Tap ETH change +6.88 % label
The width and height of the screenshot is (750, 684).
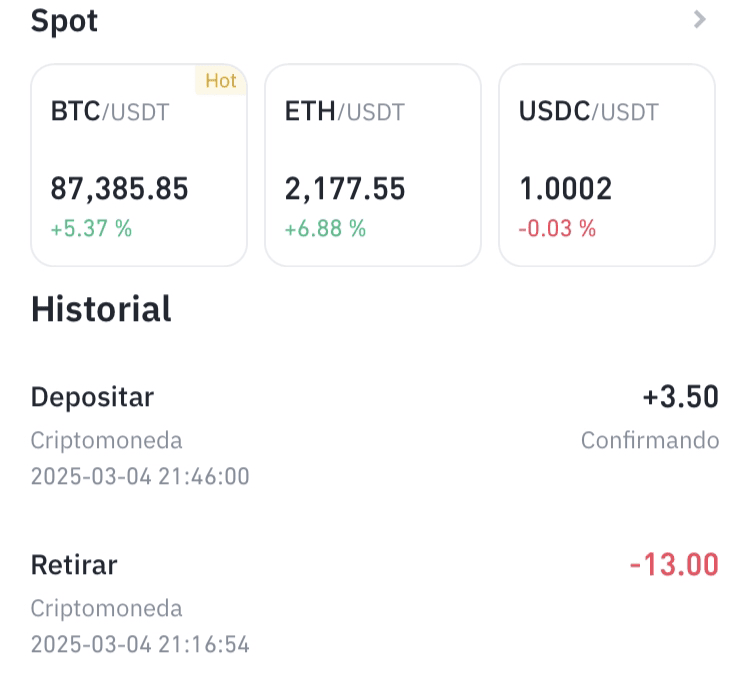325,228
